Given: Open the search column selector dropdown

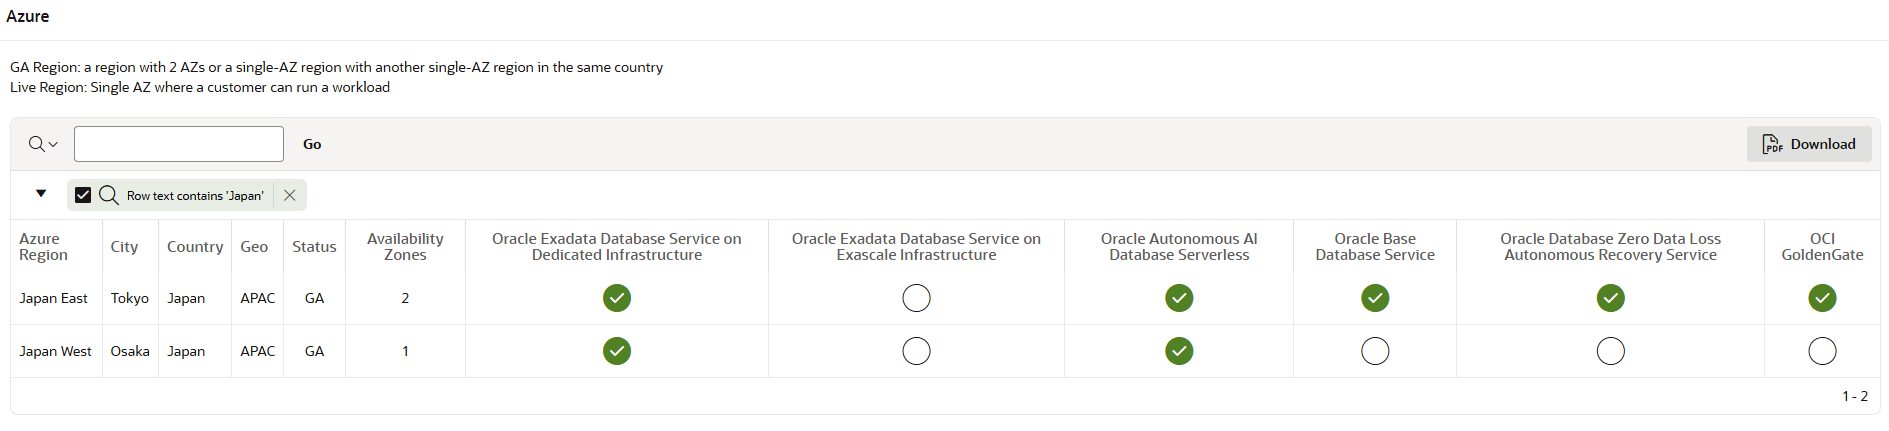Looking at the screenshot, I should (x=43, y=144).
